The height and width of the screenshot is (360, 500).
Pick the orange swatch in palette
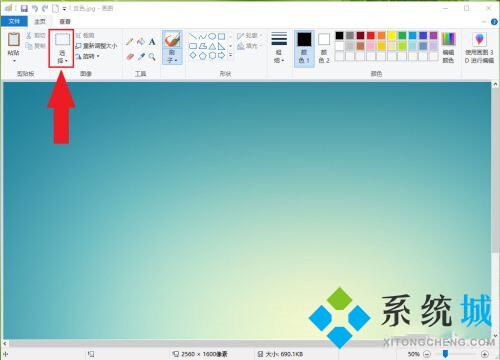pos(381,35)
